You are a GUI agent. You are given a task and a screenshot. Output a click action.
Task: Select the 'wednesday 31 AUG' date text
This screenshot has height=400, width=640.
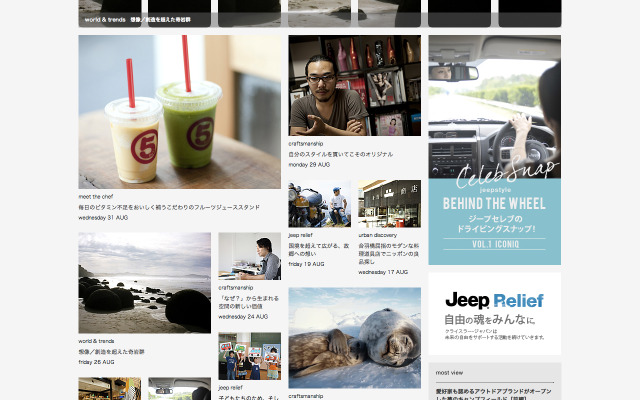tap(103, 218)
